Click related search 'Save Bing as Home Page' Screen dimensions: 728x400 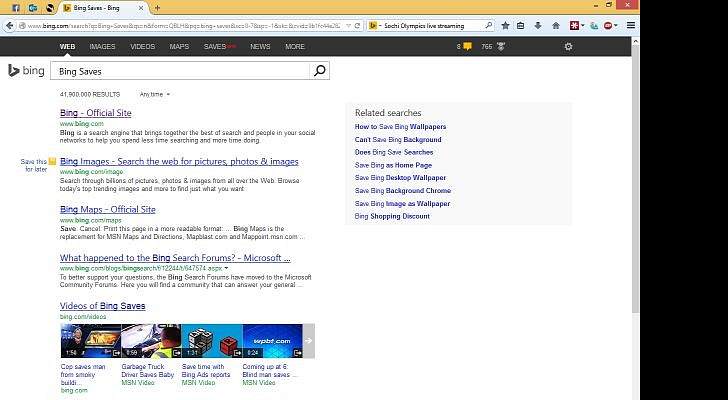pyautogui.click(x=393, y=165)
